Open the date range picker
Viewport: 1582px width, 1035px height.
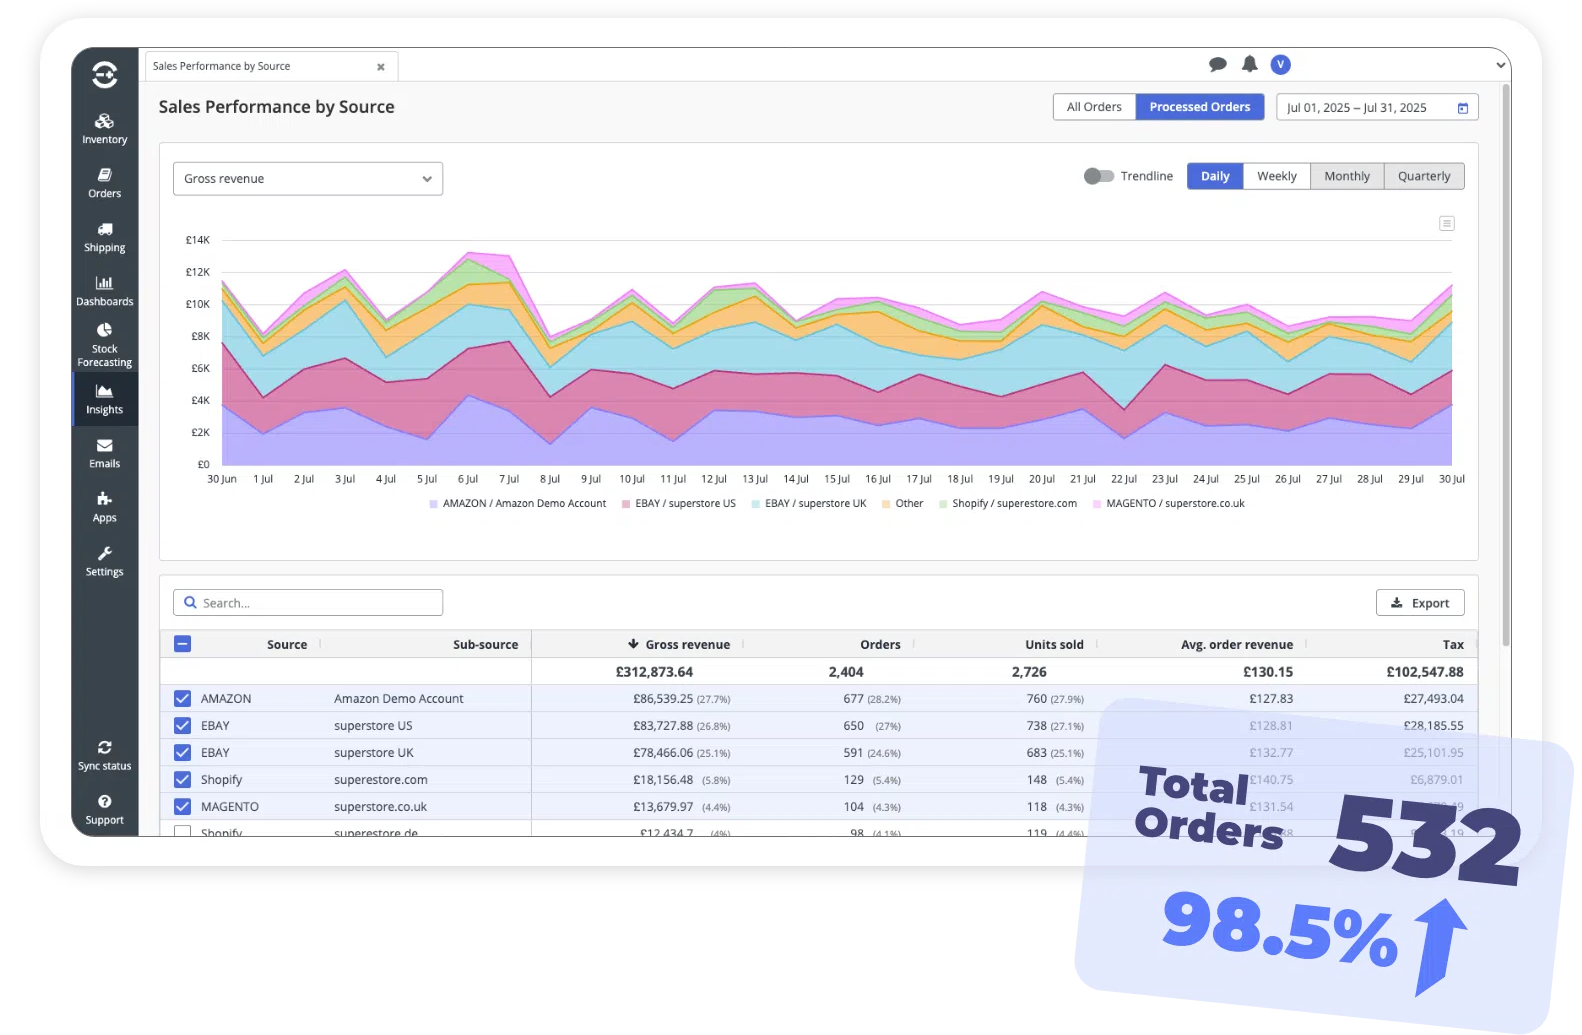point(1376,108)
